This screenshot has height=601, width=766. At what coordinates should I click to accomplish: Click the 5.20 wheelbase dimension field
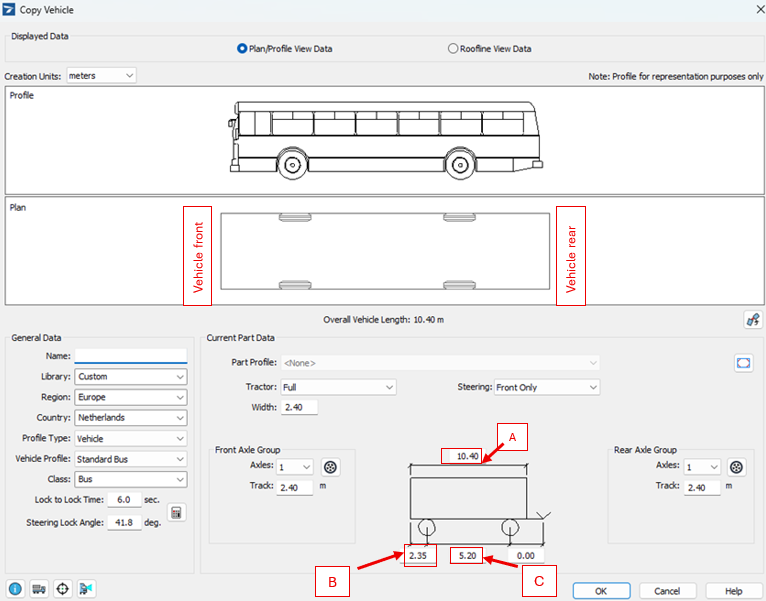click(467, 555)
